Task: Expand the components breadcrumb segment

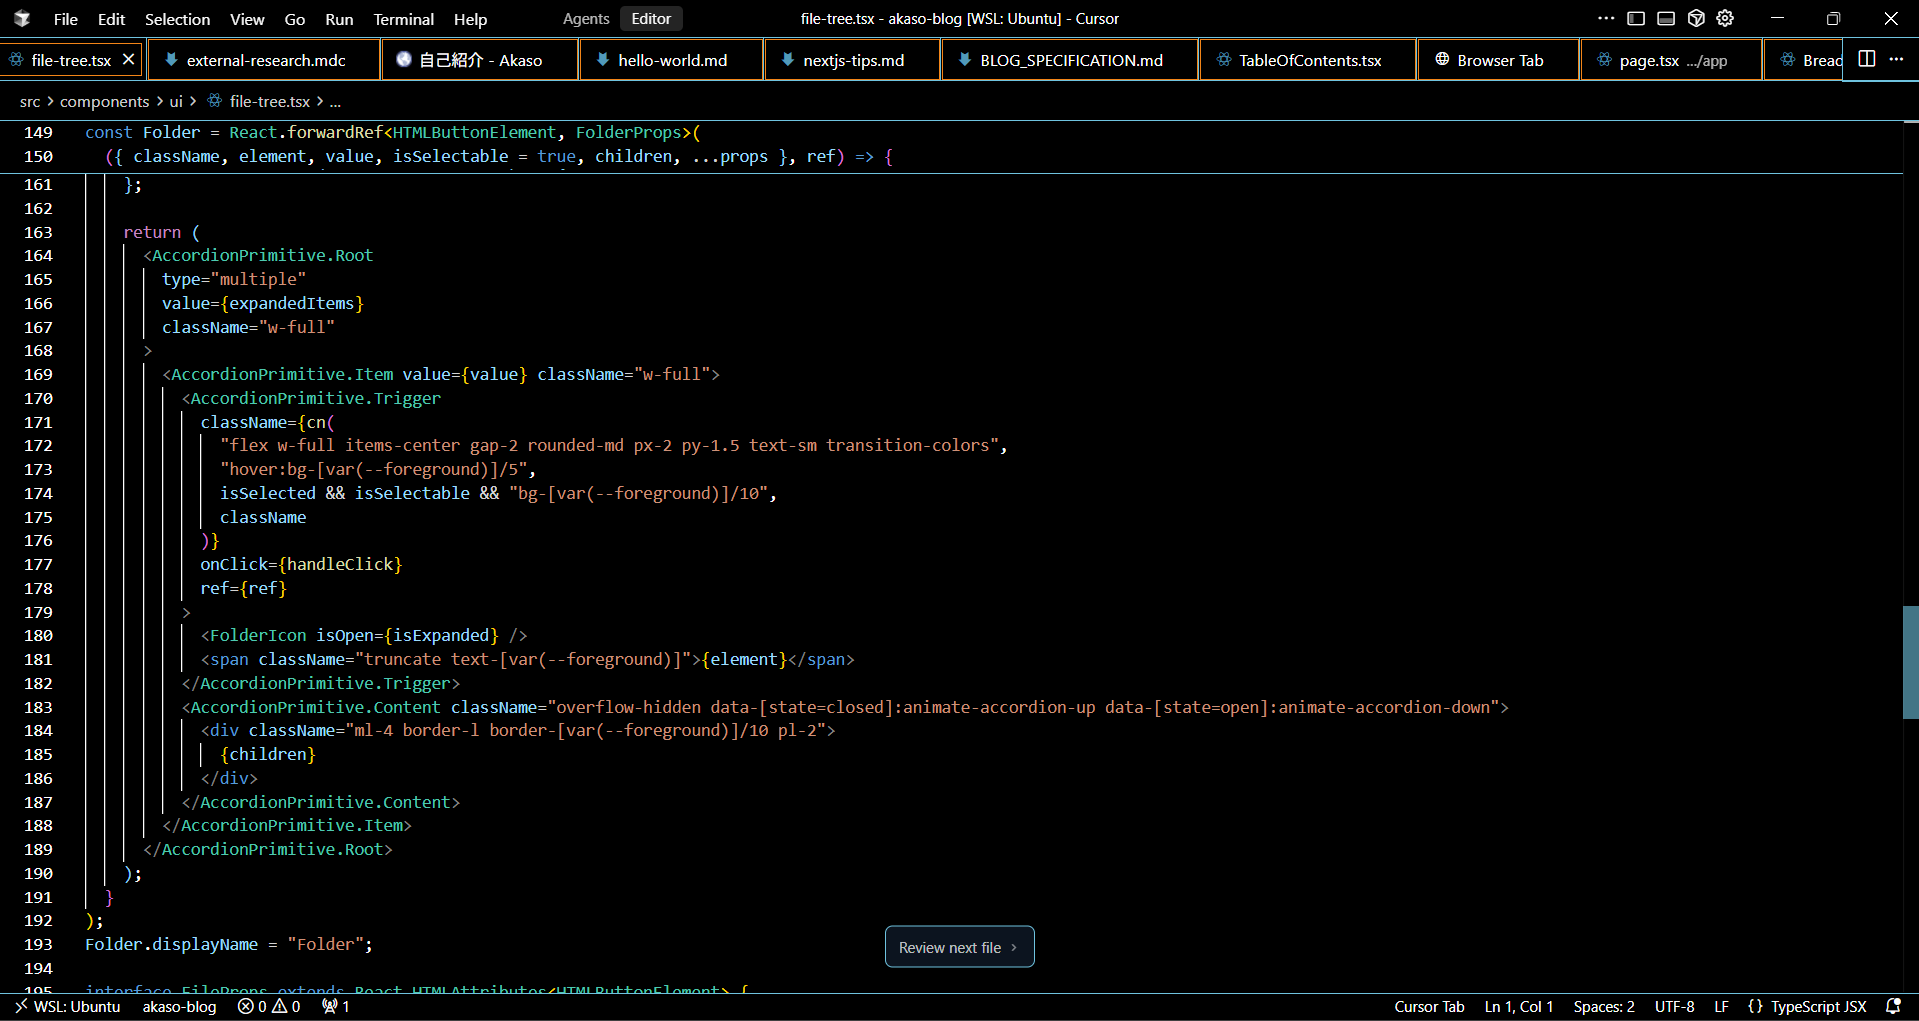Action: pyautogui.click(x=104, y=101)
